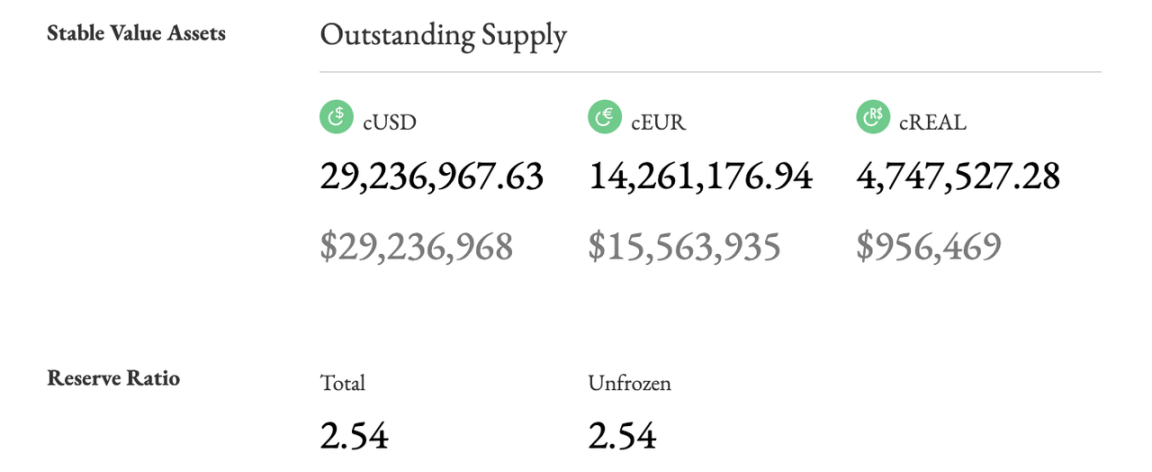Click the green cUSD coin icon

[x=337, y=119]
